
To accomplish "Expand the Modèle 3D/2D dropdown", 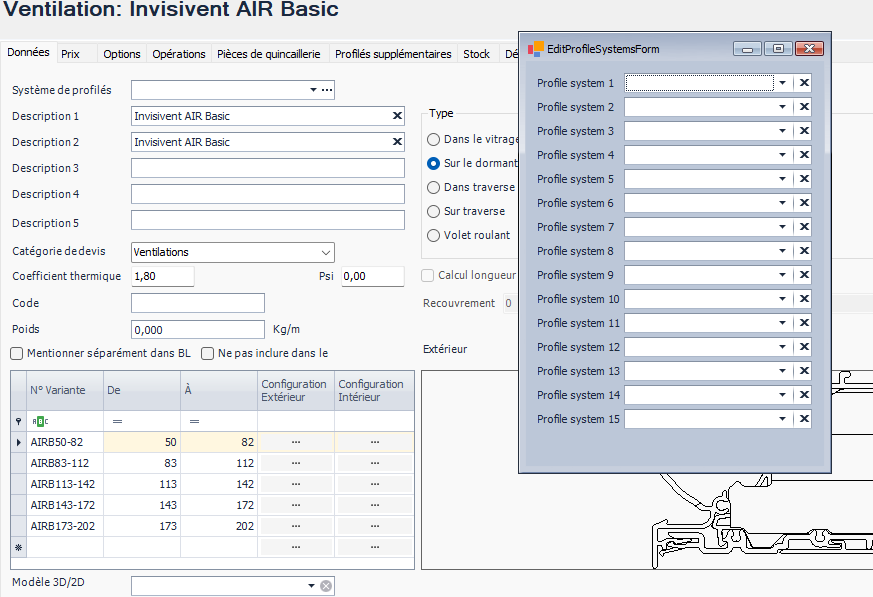I will point(311,586).
